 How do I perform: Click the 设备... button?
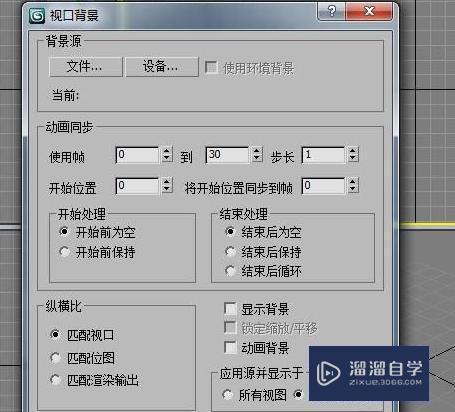tap(162, 67)
